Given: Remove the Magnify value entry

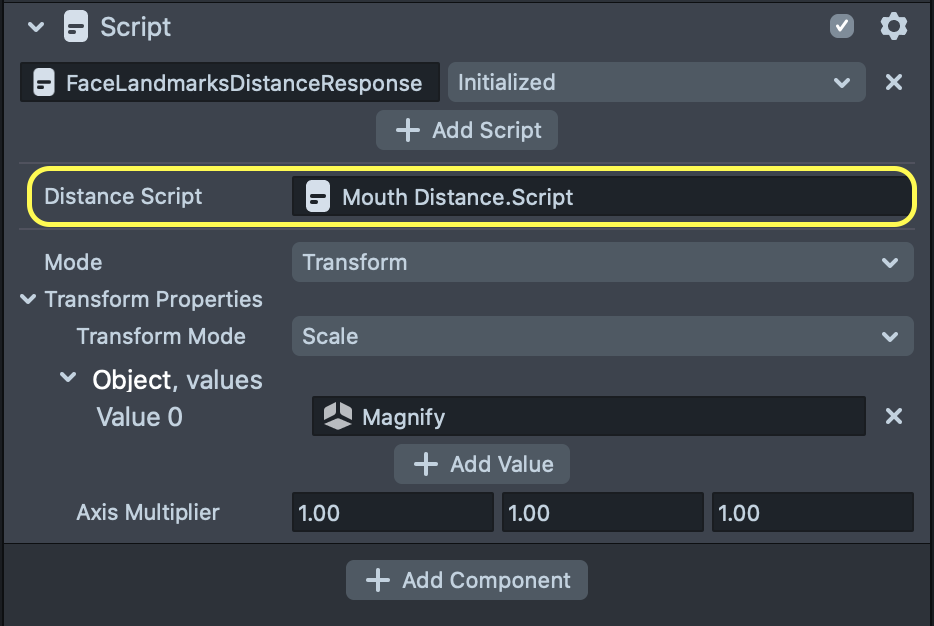Looking at the screenshot, I should (x=894, y=417).
